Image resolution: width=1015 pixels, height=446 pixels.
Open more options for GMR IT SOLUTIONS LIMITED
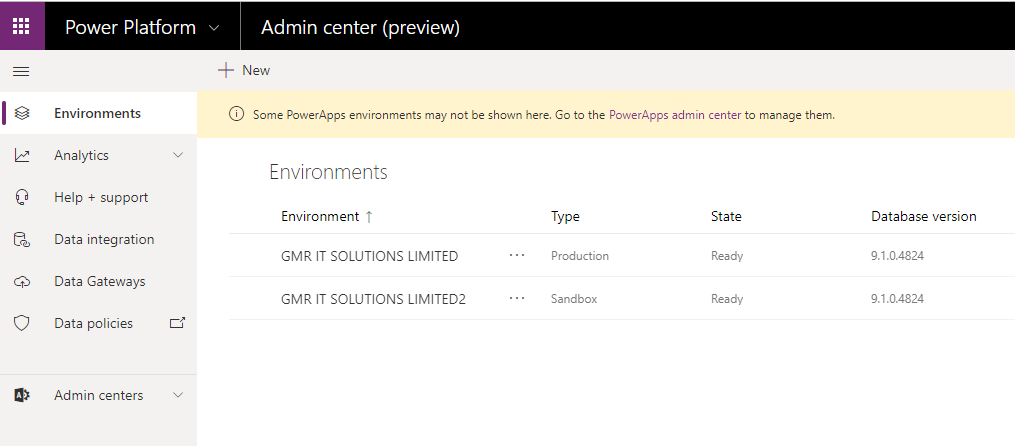click(x=516, y=256)
